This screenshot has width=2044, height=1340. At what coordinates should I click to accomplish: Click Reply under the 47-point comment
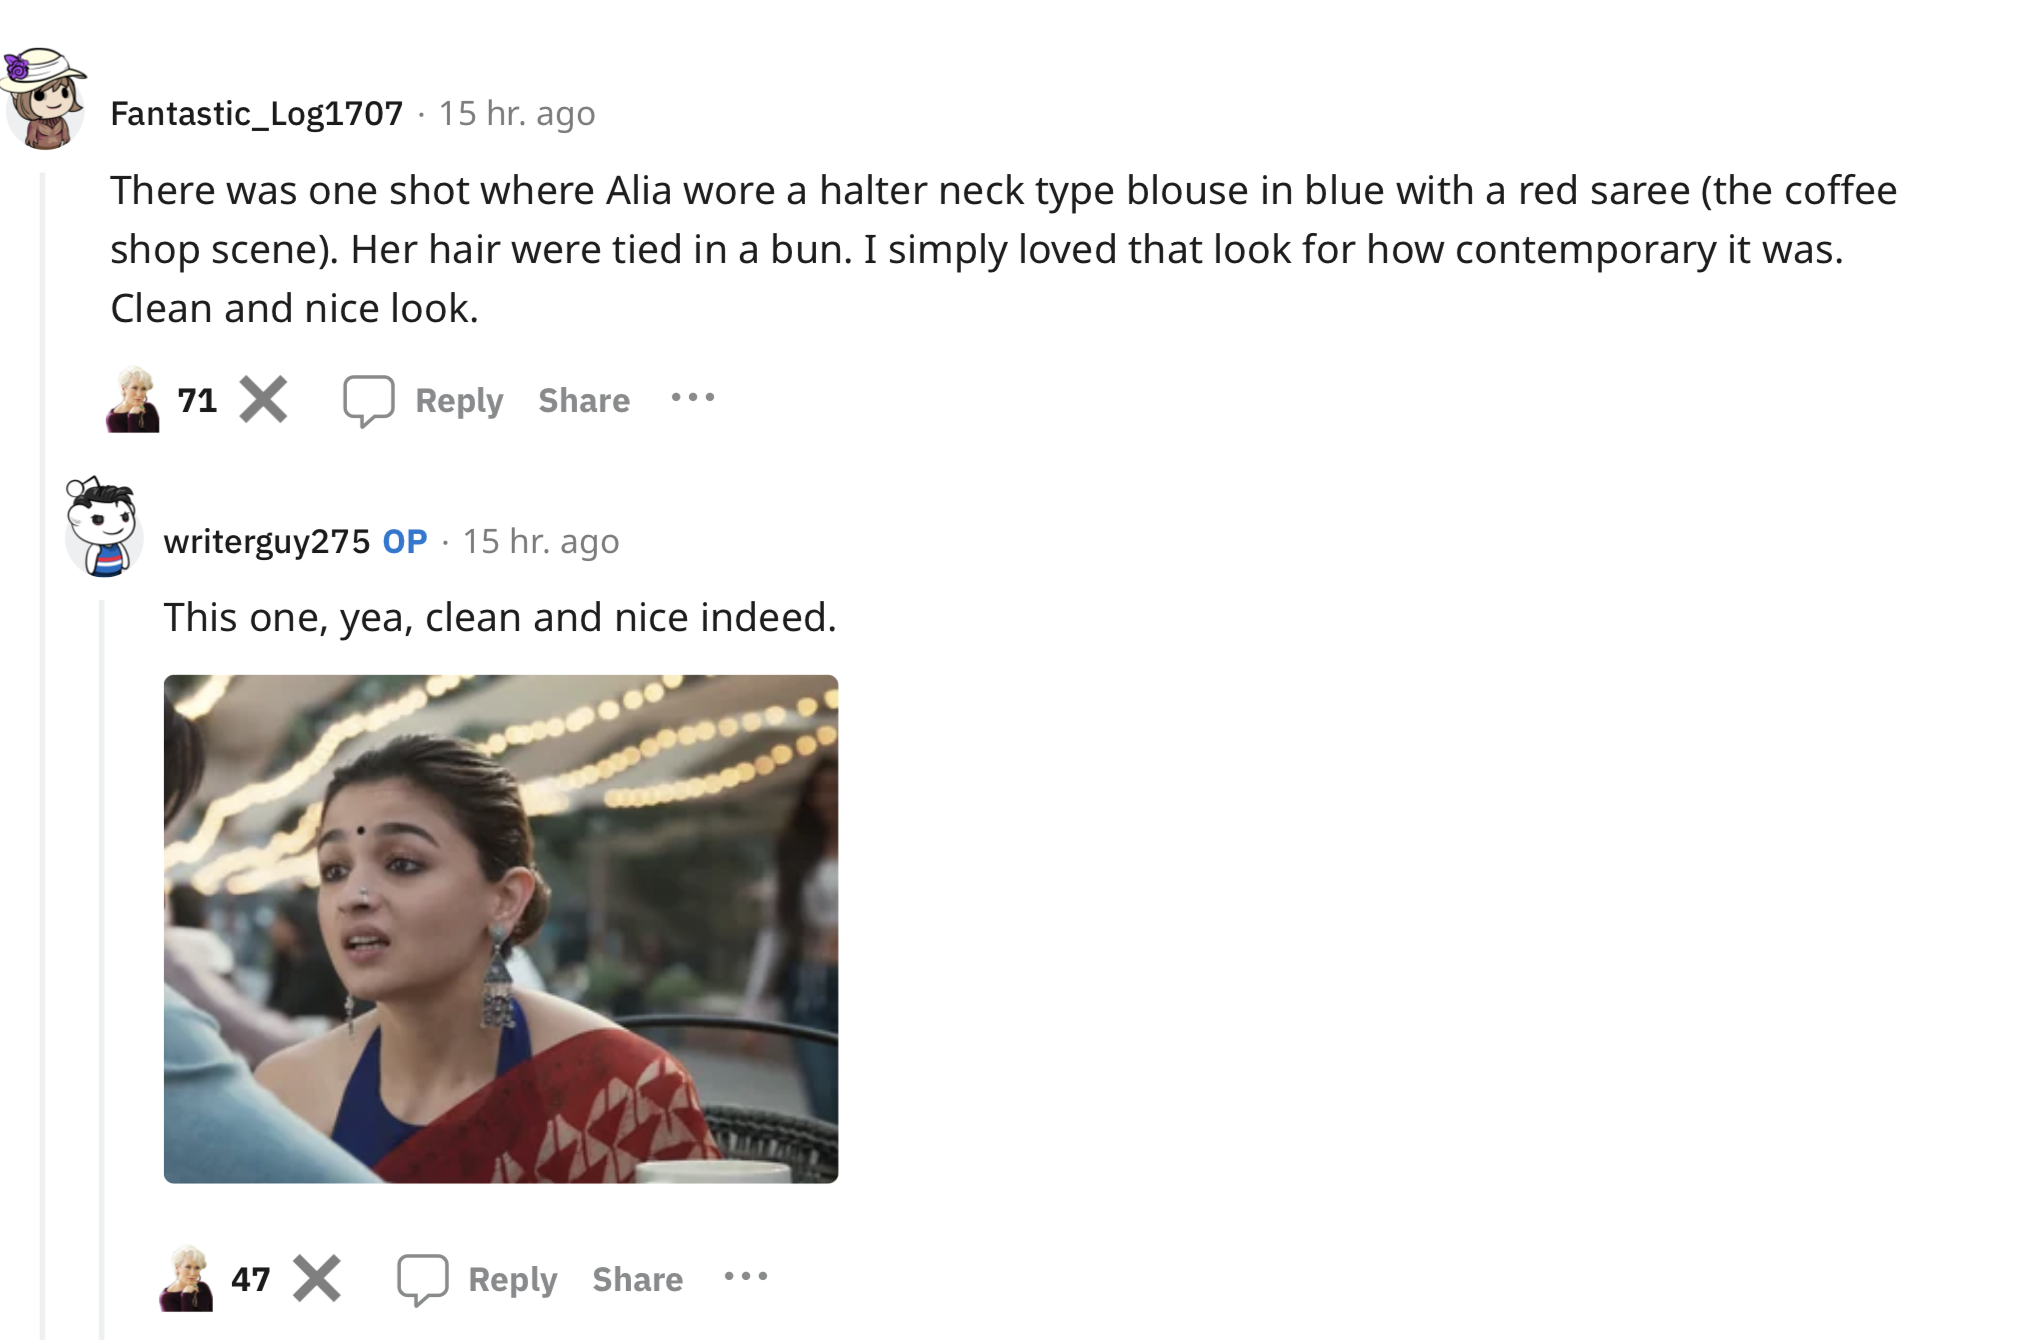[512, 1279]
